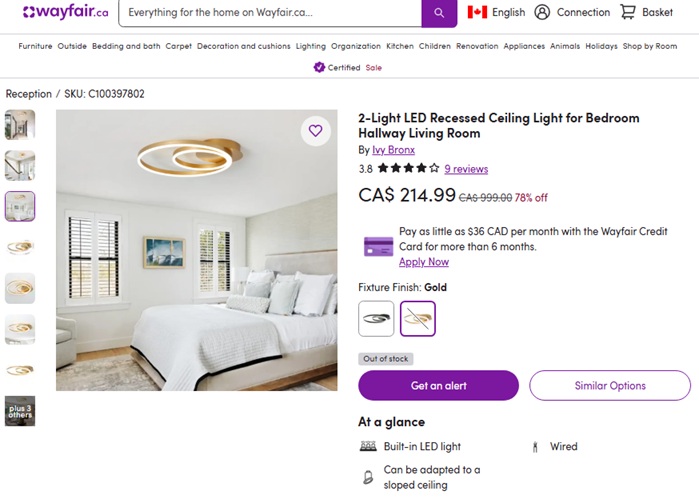Screen dimensions: 699x501
Task: Click the Wayfair credit card icon
Action: [378, 245]
